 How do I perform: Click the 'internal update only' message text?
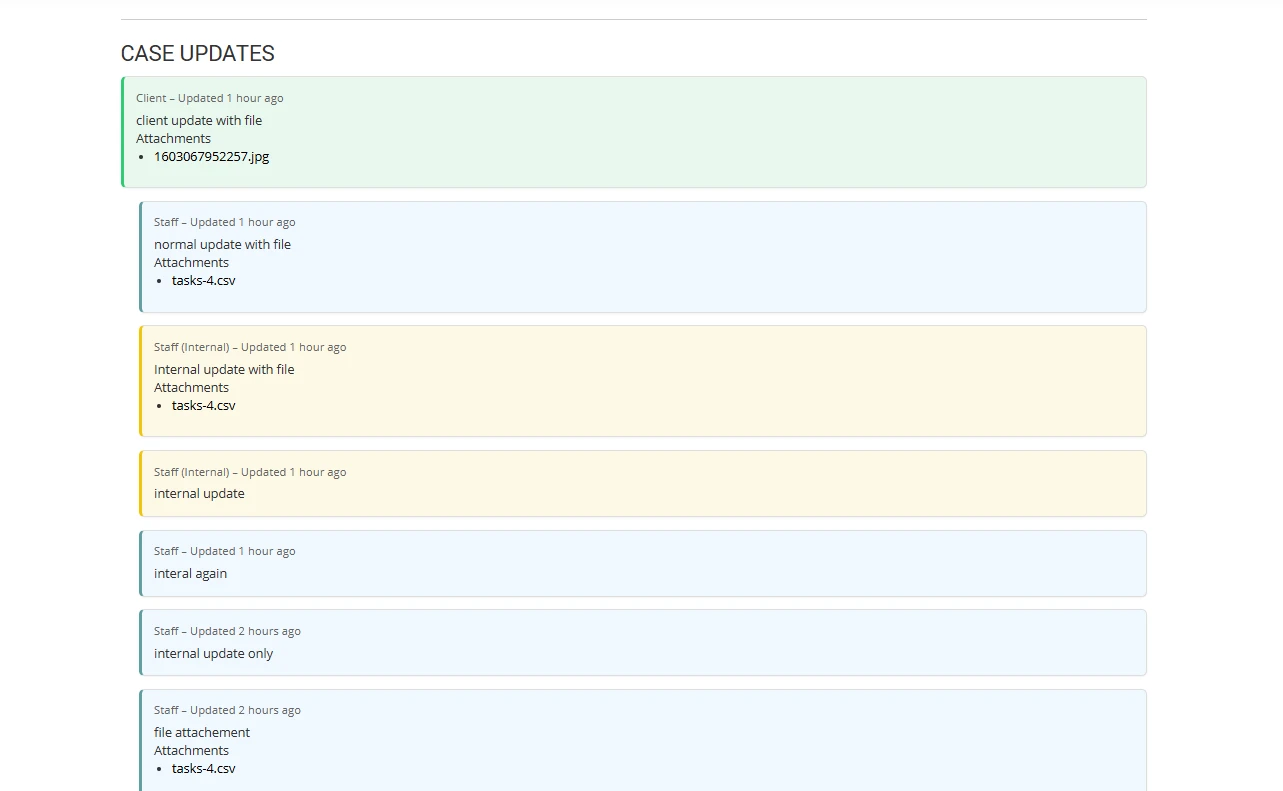(213, 654)
